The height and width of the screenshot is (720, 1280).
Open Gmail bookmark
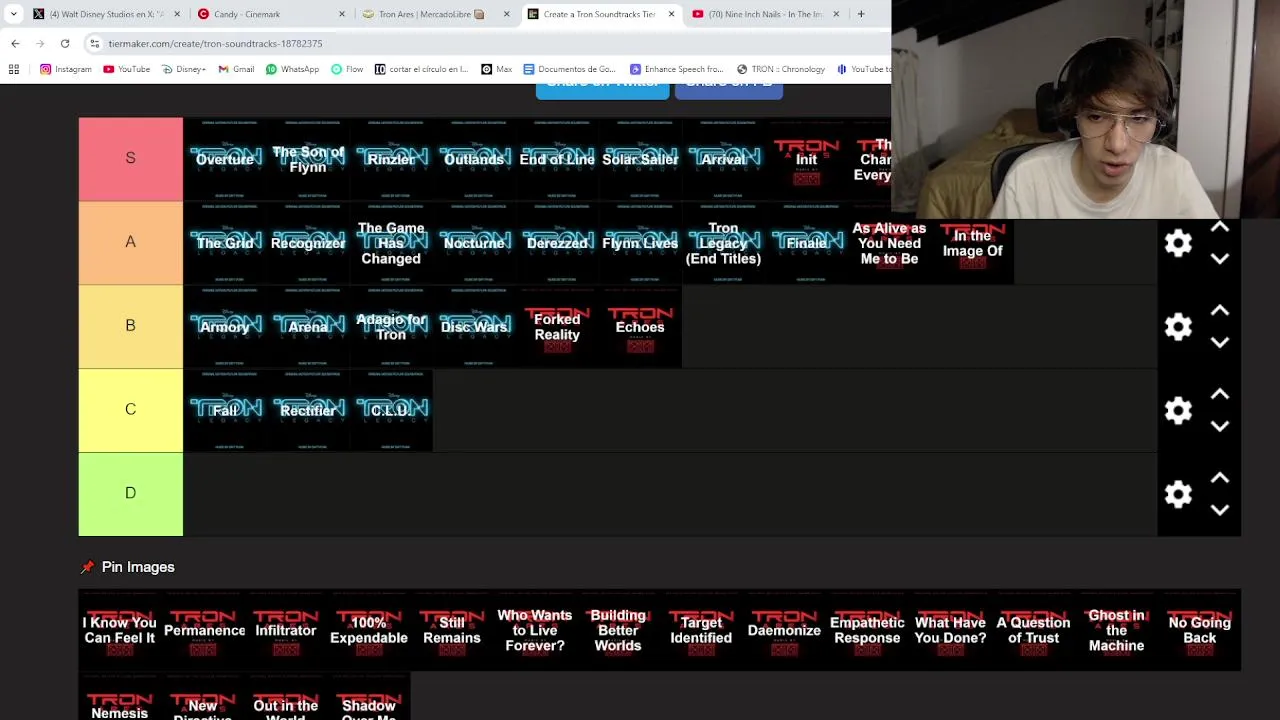click(x=237, y=69)
